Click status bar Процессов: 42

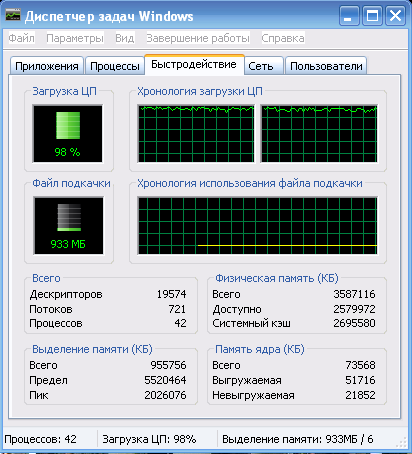click(x=40, y=439)
